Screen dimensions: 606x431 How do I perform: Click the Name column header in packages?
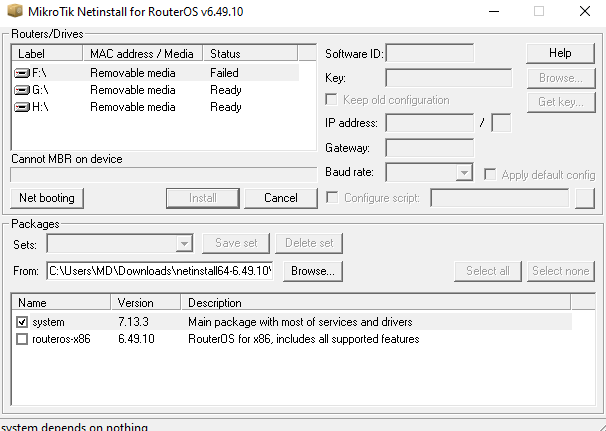(61, 302)
